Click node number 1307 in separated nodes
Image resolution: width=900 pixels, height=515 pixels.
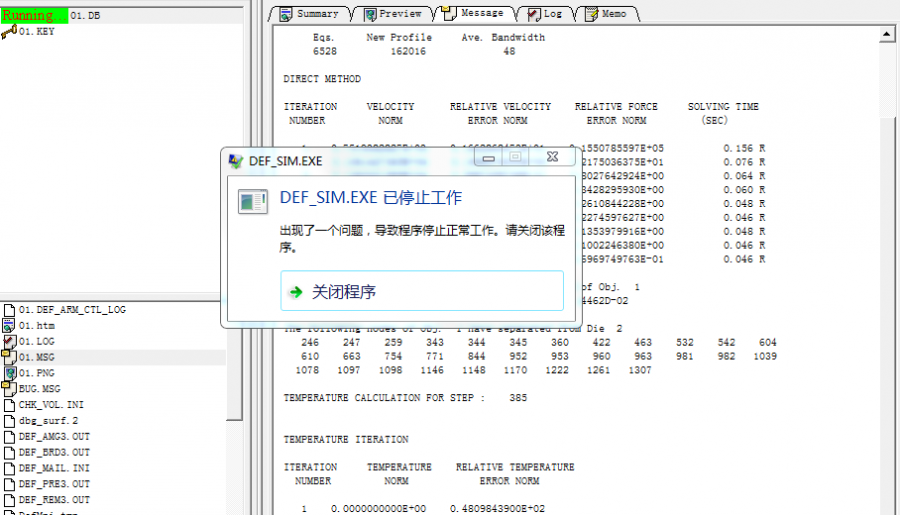(x=639, y=370)
